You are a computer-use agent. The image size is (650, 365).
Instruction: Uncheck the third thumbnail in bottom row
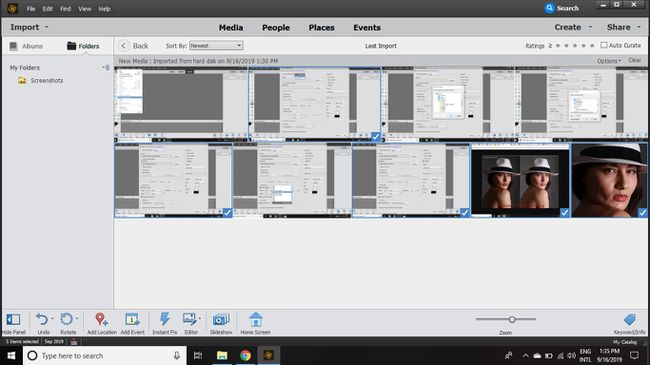pyautogui.click(x=465, y=212)
